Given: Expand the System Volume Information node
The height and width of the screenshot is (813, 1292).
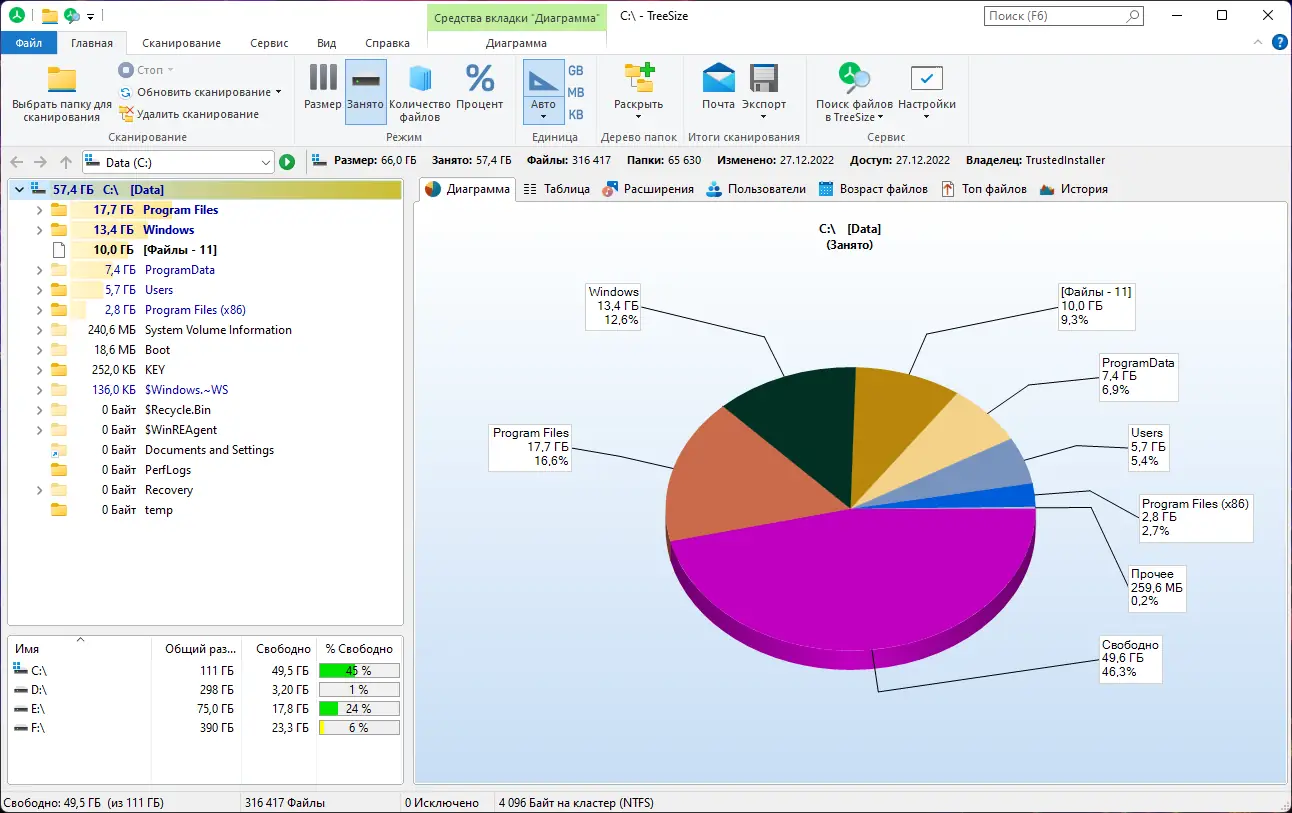Looking at the screenshot, I should tap(39, 330).
